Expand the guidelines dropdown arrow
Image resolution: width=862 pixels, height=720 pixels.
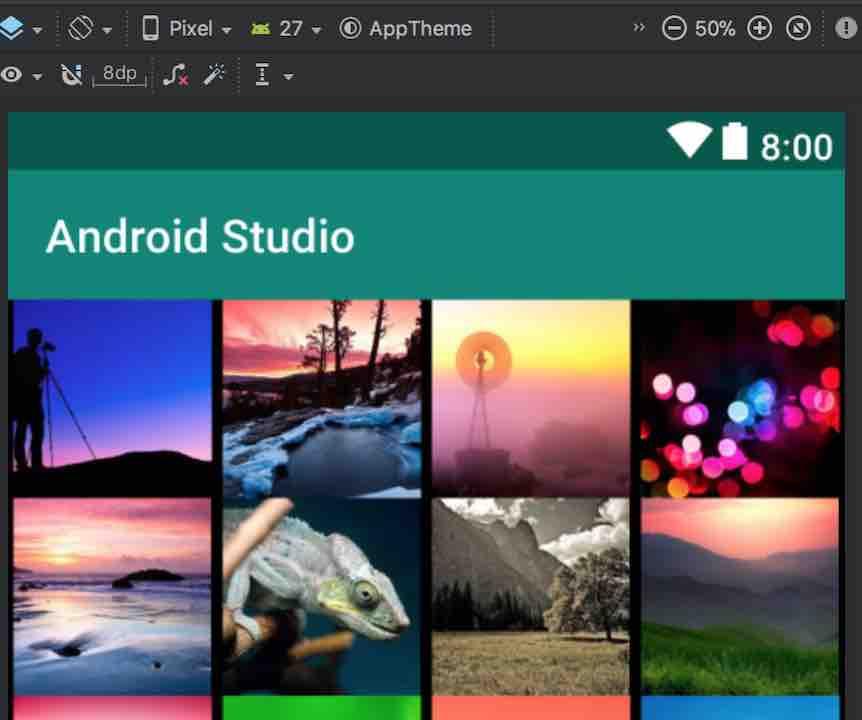tap(288, 76)
